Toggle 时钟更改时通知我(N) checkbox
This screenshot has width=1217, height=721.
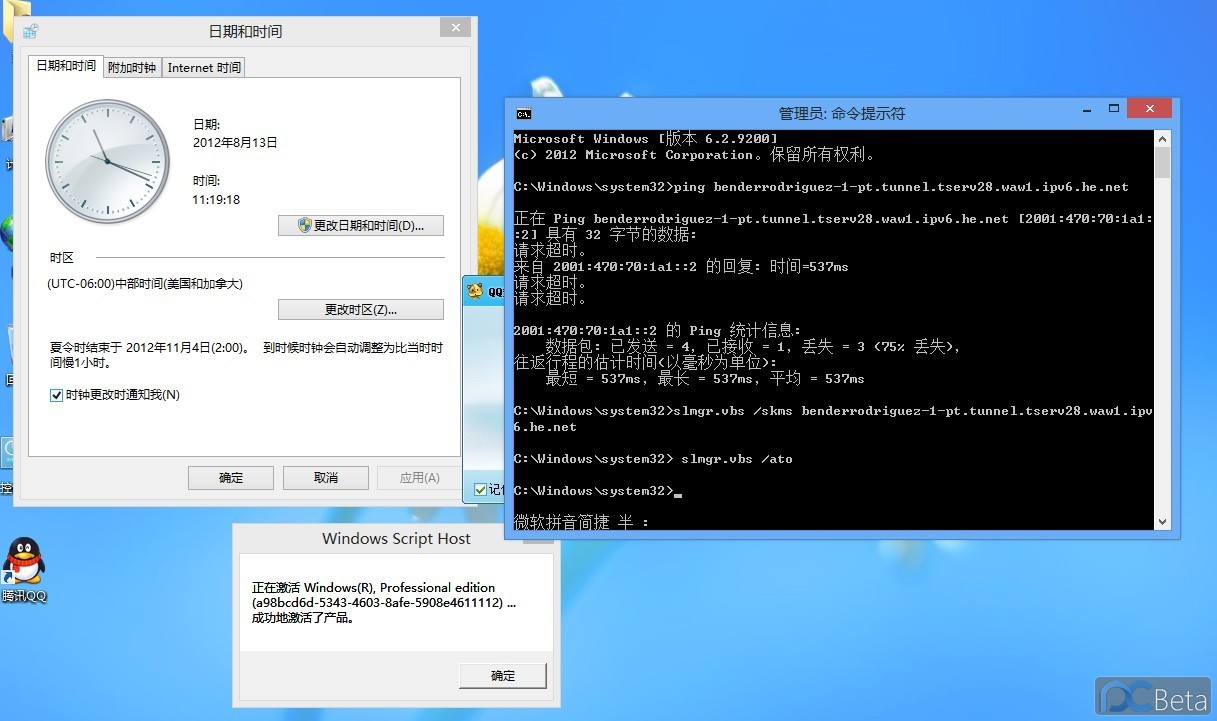click(x=57, y=395)
